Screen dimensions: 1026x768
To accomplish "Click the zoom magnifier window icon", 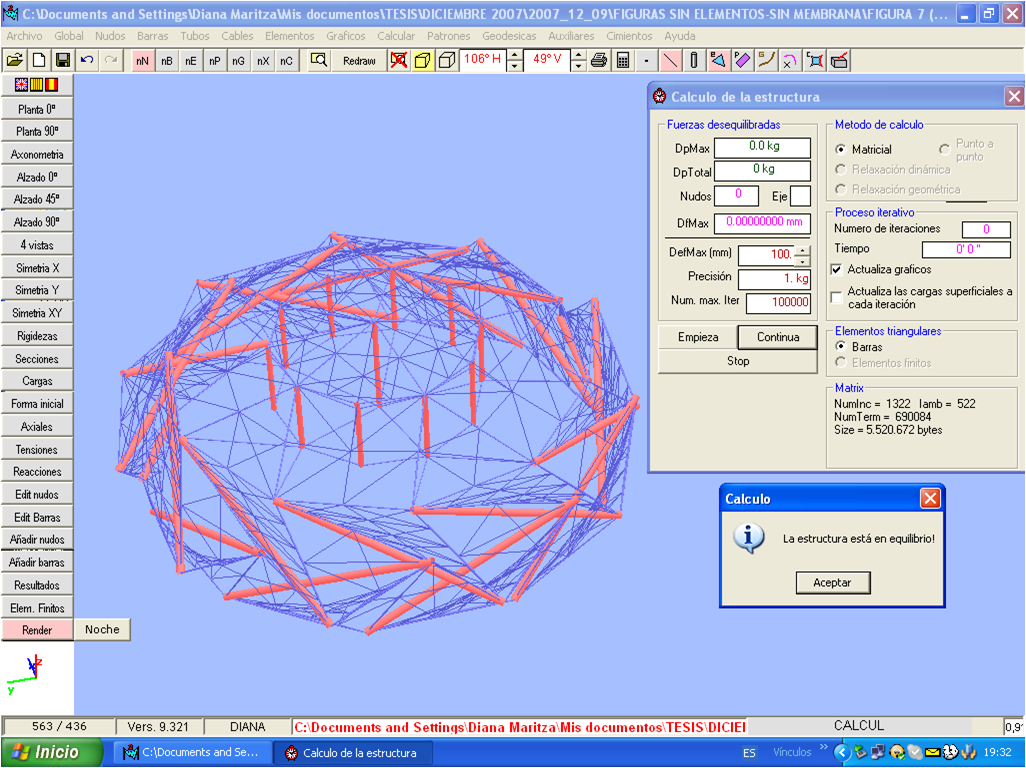I will (318, 60).
